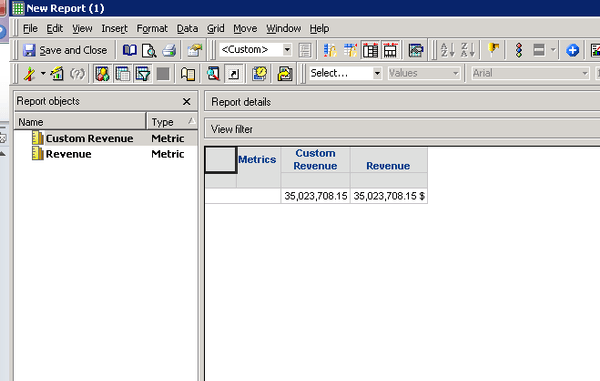Click the printer icon
The width and height of the screenshot is (600, 381).
point(169,50)
